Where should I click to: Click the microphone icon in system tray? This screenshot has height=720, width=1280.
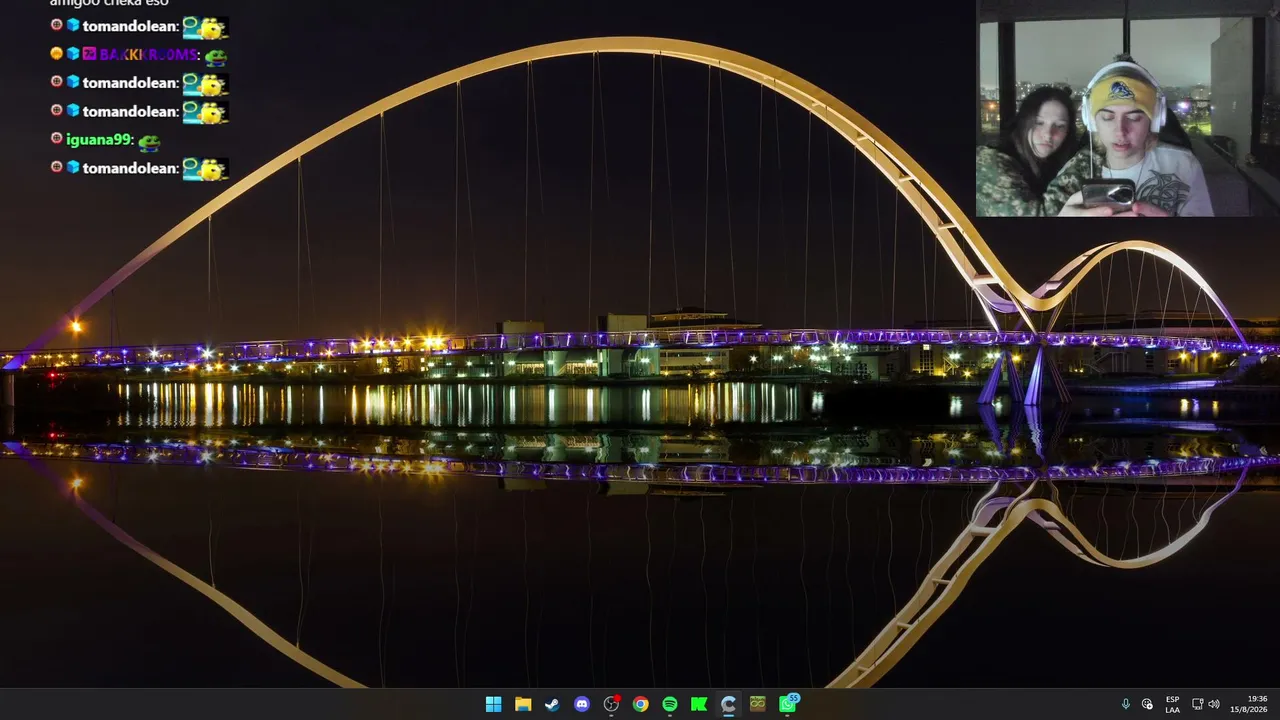[x=1126, y=704]
